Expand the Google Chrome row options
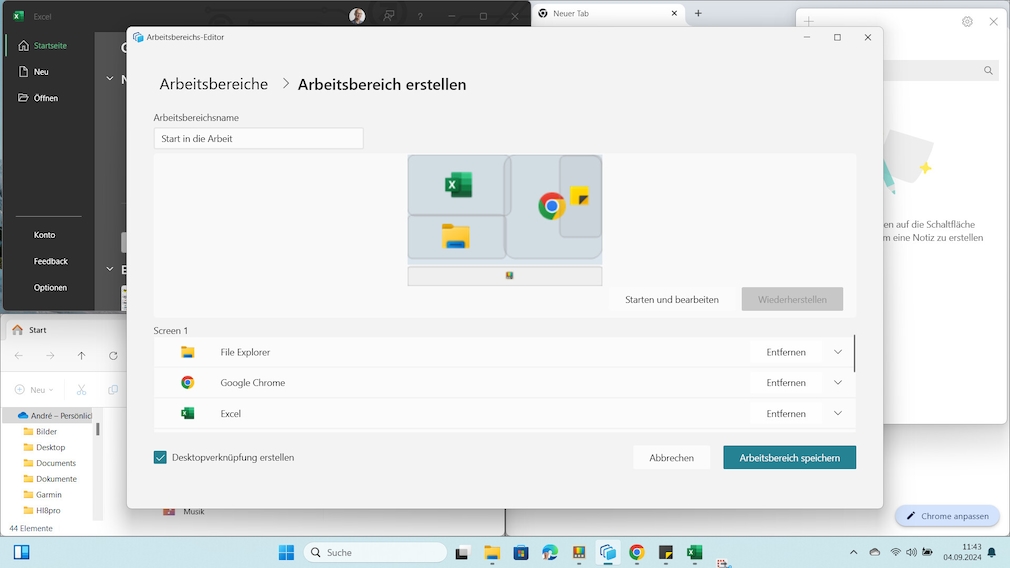This screenshot has height=568, width=1010. tap(837, 383)
